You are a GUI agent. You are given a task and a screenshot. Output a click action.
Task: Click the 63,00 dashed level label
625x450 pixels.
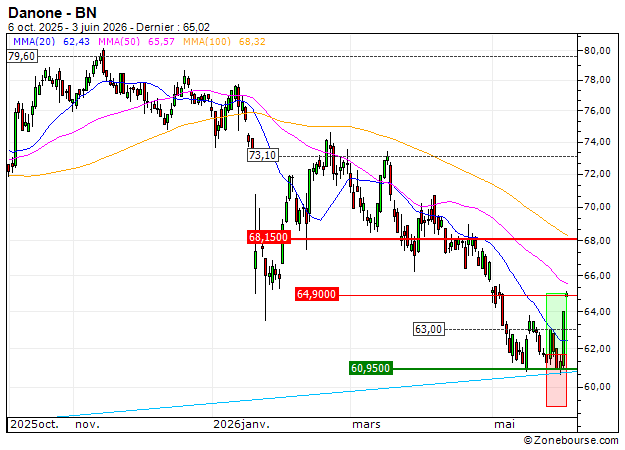[428, 329]
